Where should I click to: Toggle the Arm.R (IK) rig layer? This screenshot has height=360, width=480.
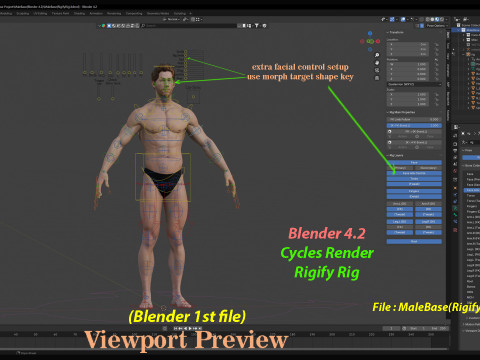[x=428, y=204]
